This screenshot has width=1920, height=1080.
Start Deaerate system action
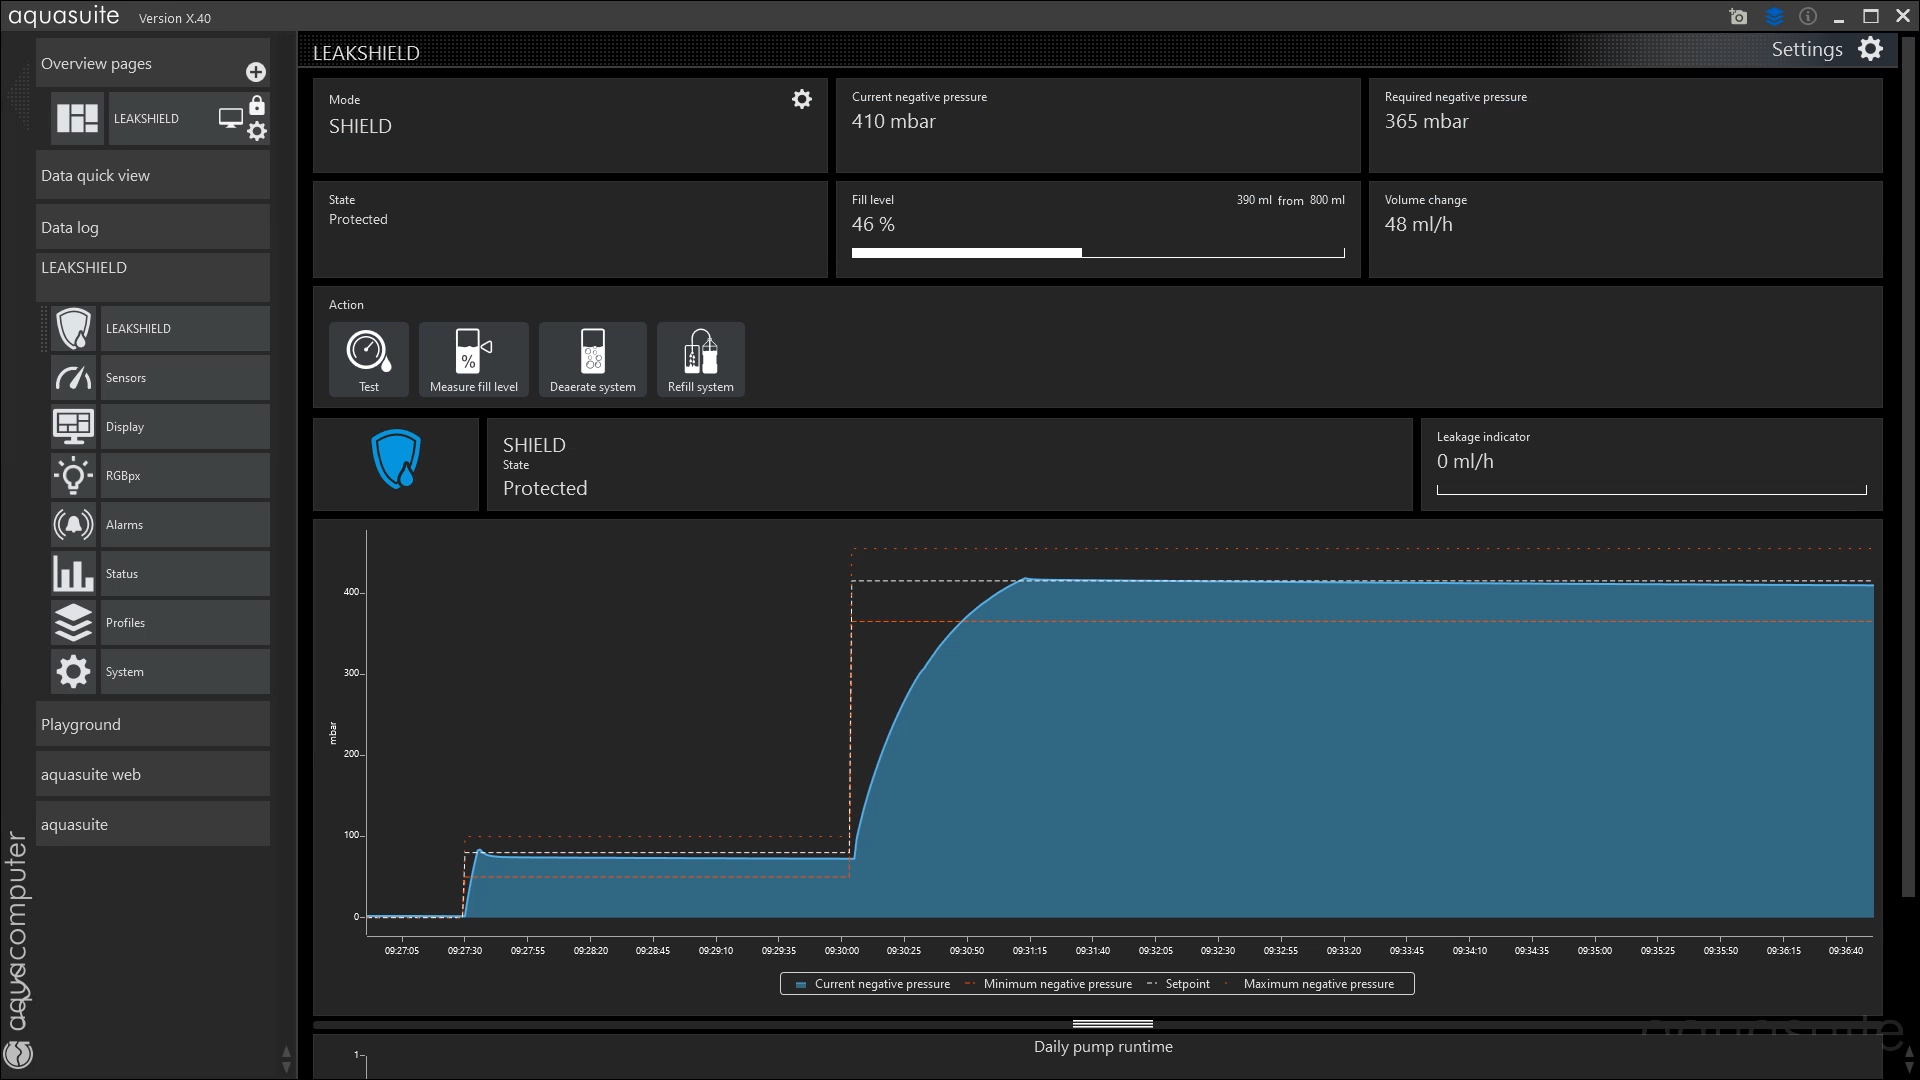pyautogui.click(x=593, y=359)
